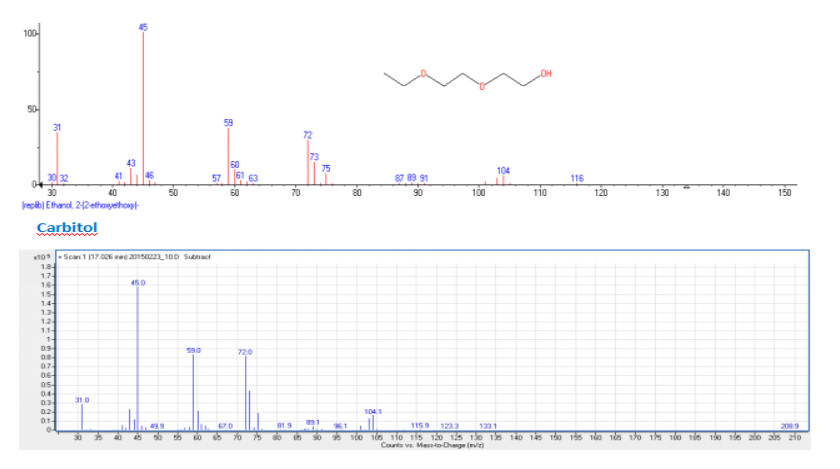
Task: Click the peak labeled 72 in the top spectrum
Action: pyautogui.click(x=308, y=161)
